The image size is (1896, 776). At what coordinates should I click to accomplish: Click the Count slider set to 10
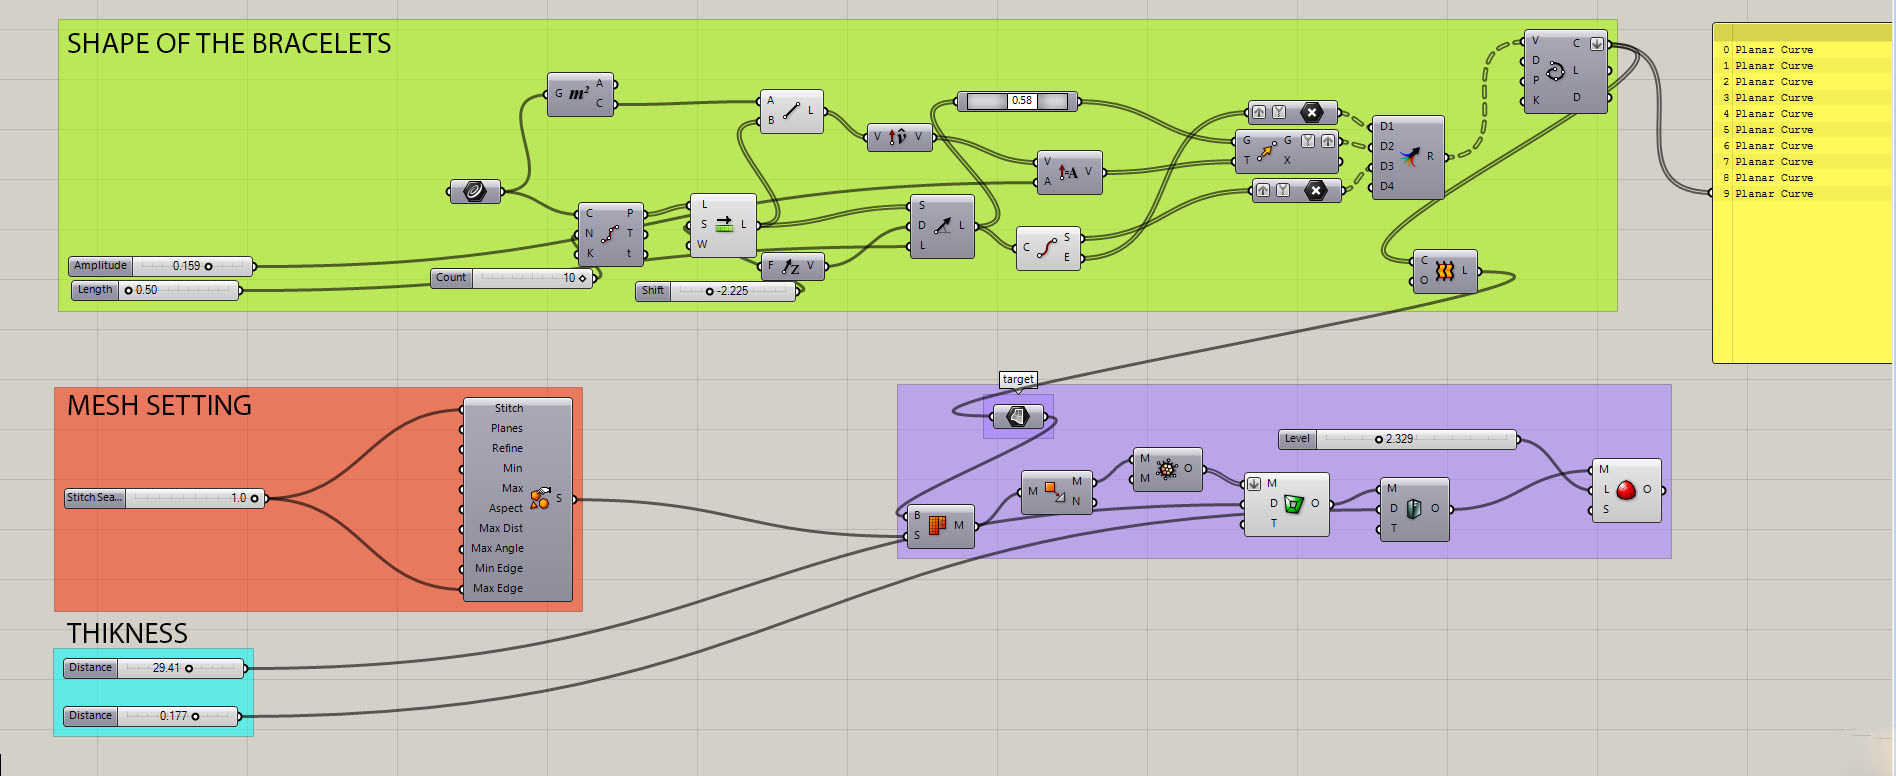530,278
